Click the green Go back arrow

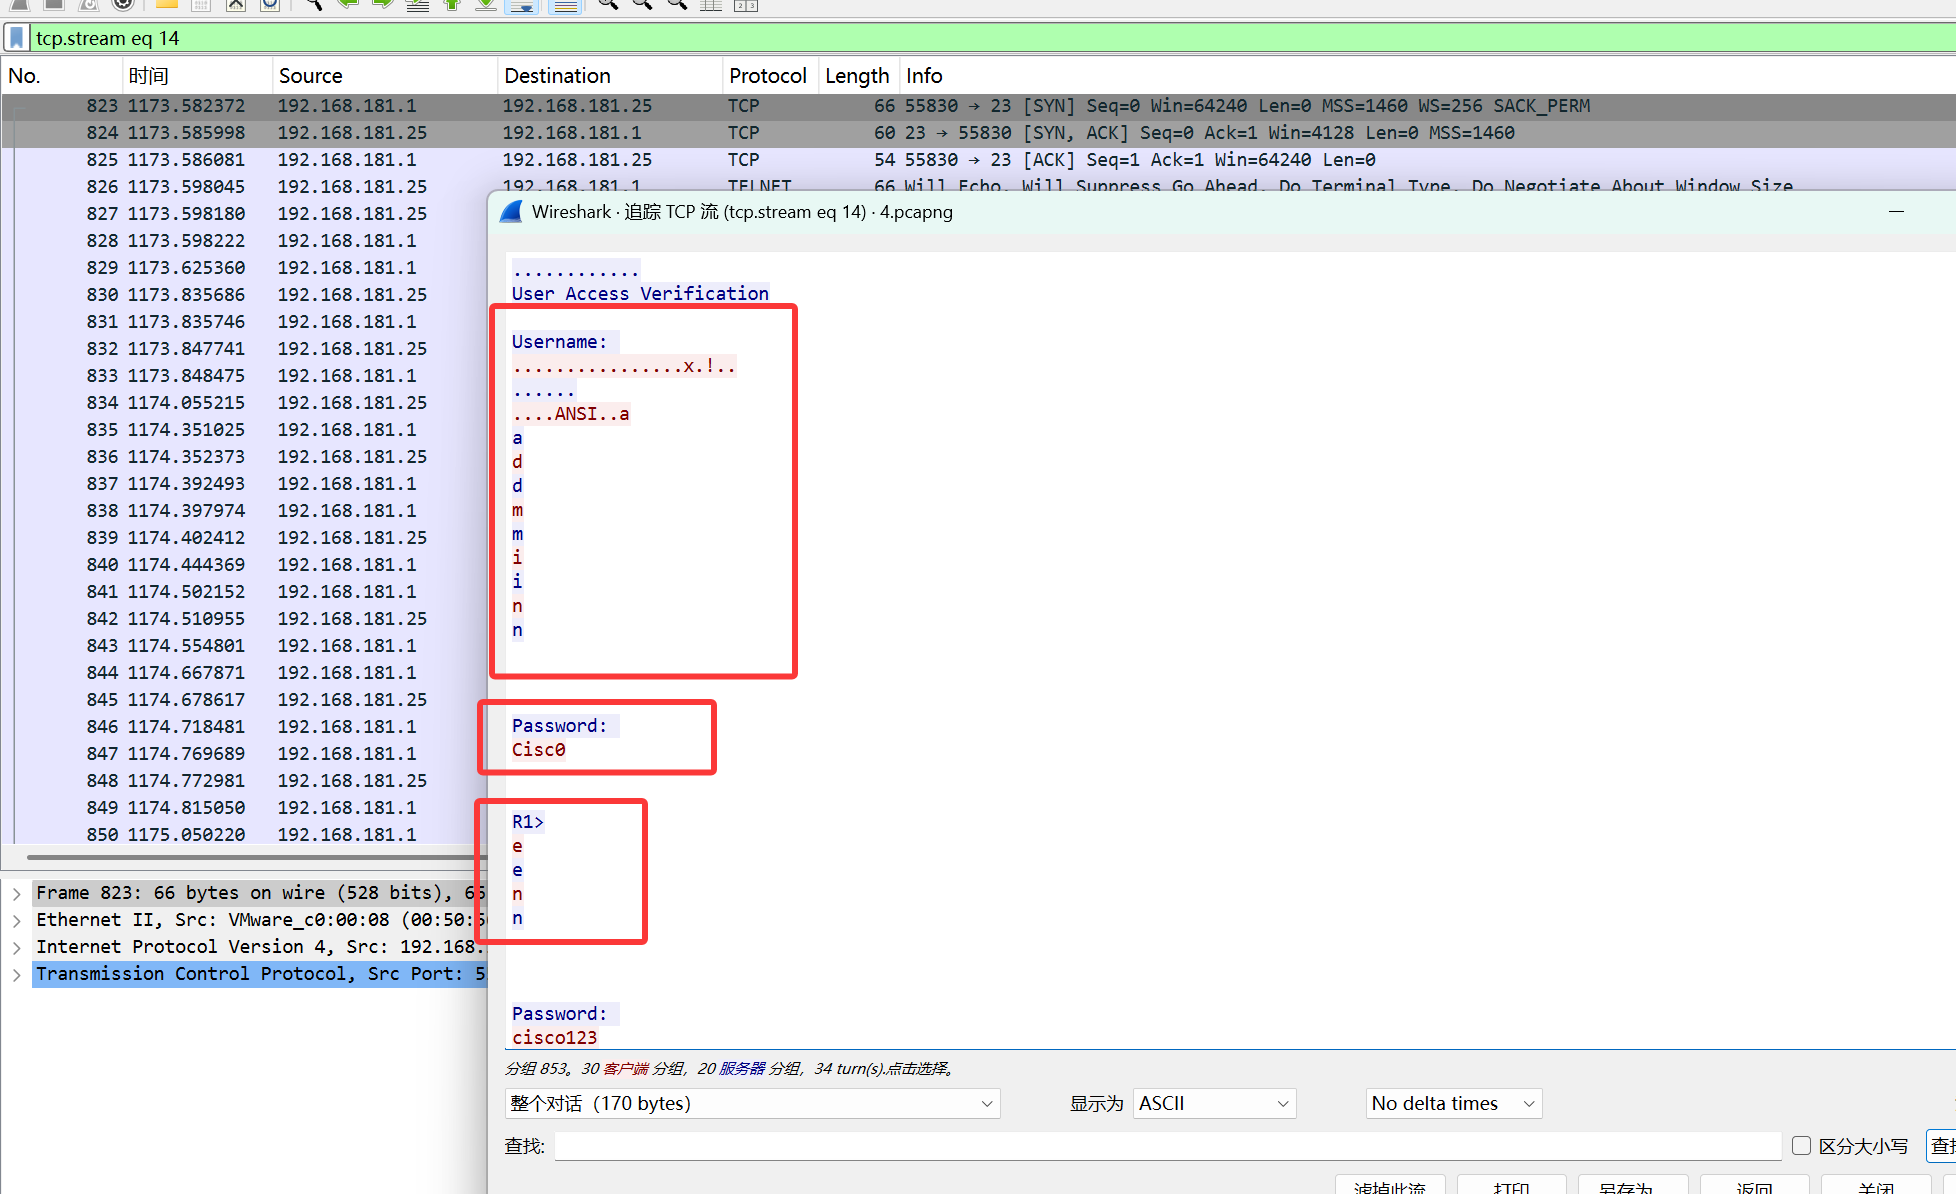pos(348,4)
